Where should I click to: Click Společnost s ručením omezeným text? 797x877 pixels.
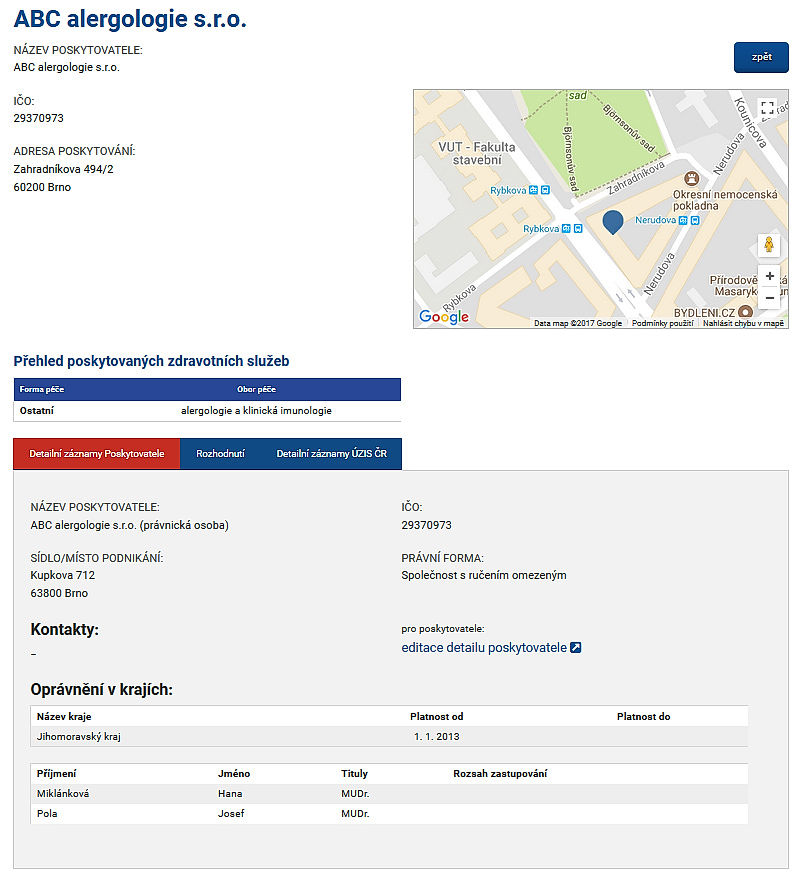click(484, 575)
